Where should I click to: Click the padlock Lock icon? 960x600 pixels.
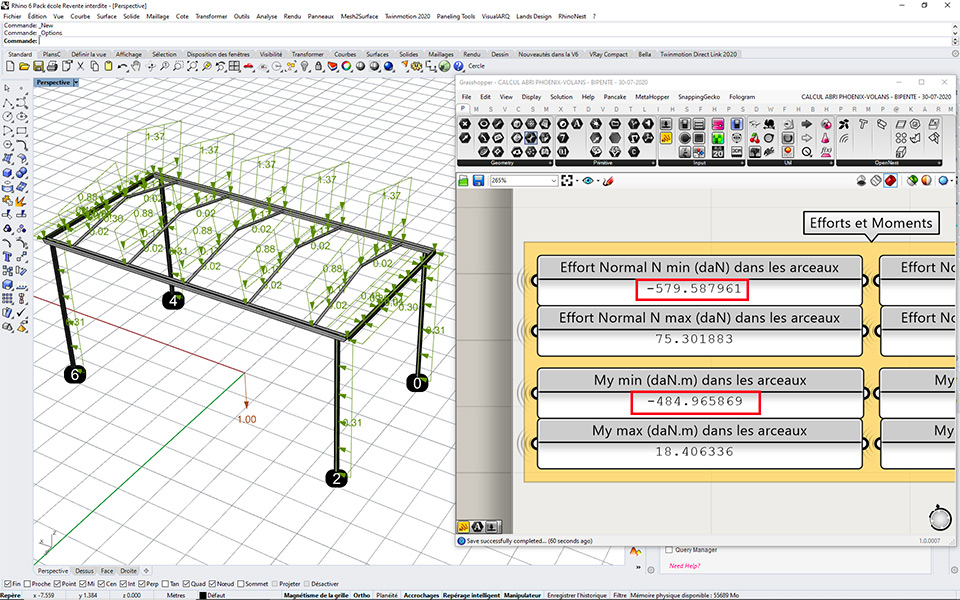point(319,66)
